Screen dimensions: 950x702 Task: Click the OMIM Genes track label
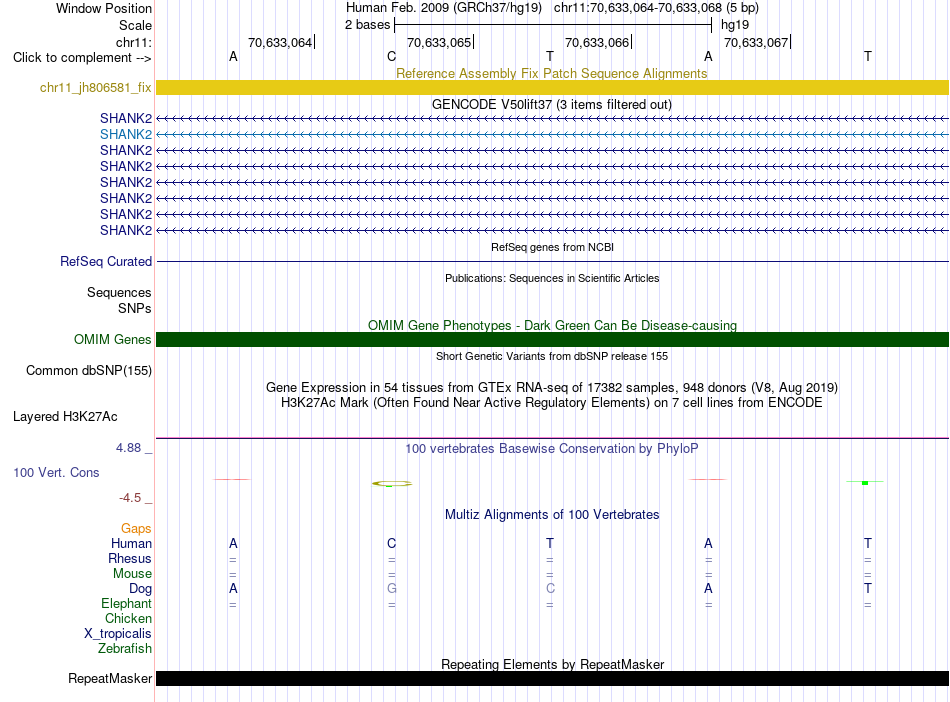pyautogui.click(x=112, y=339)
